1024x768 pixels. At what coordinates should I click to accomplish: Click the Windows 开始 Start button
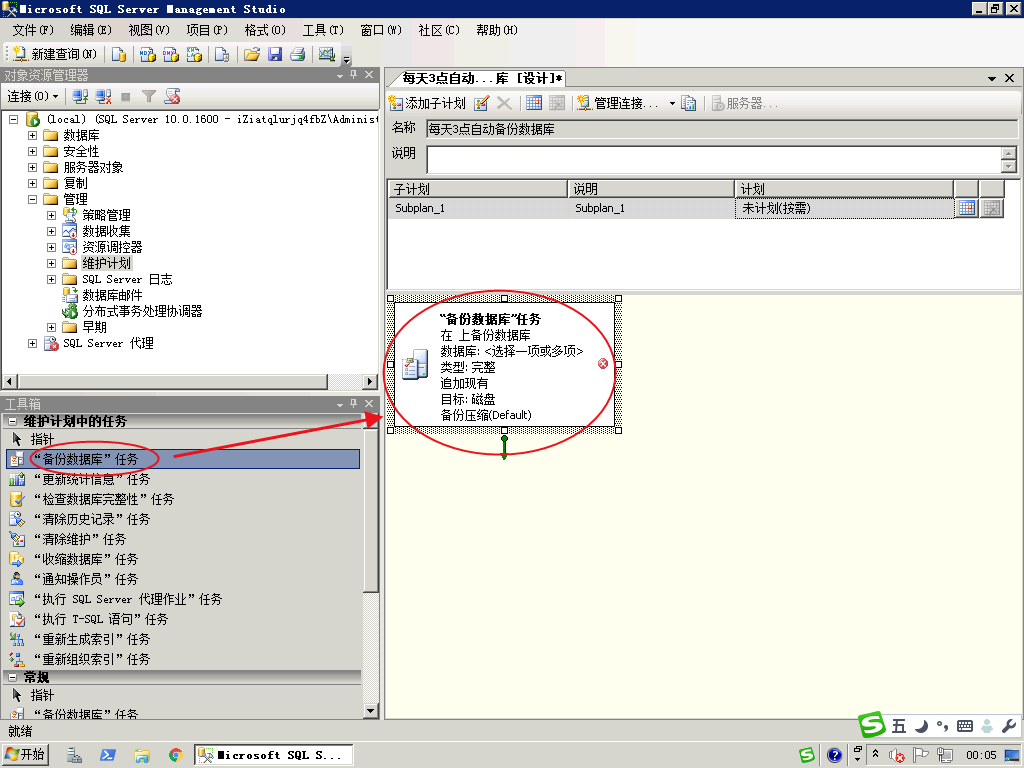point(26,755)
